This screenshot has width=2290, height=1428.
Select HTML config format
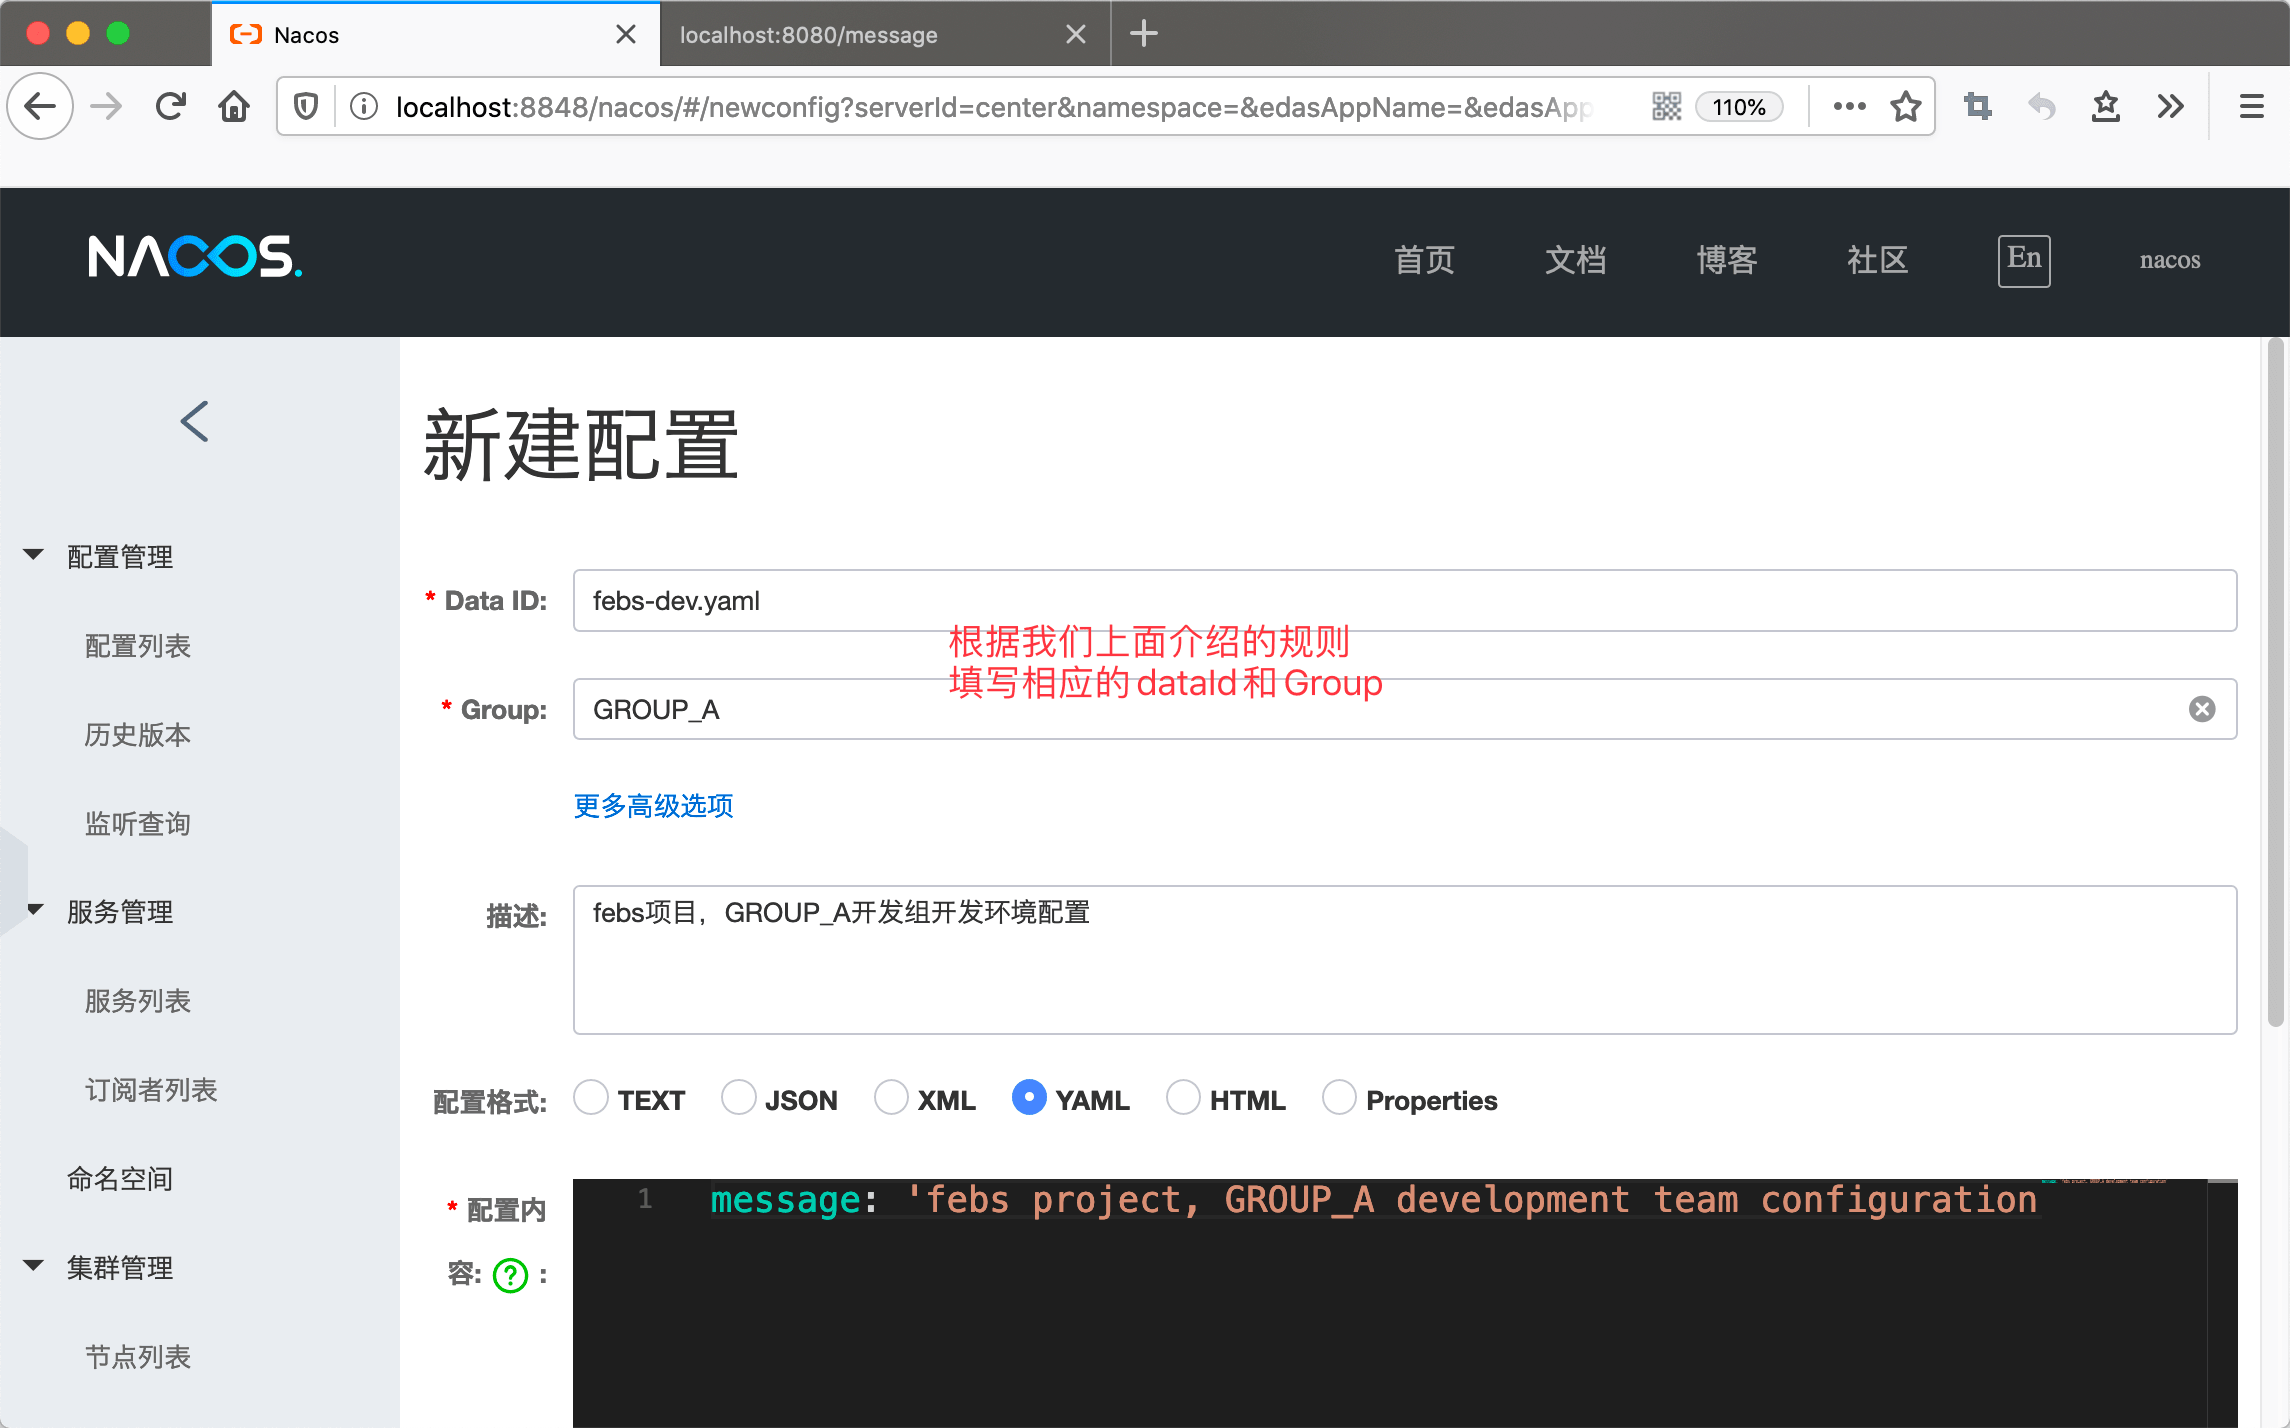point(1183,1097)
